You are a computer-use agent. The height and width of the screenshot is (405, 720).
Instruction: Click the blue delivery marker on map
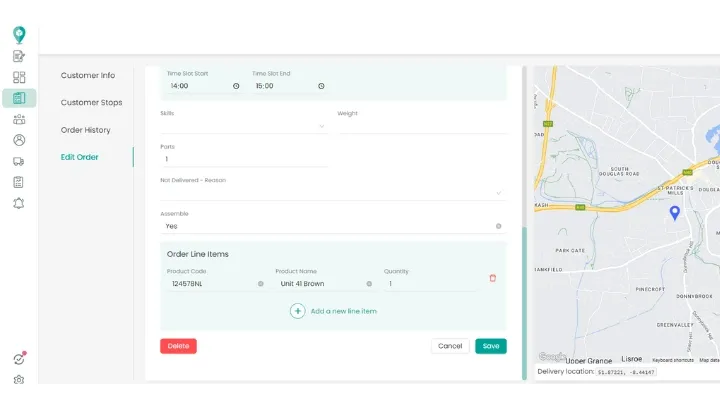pyautogui.click(x=674, y=212)
